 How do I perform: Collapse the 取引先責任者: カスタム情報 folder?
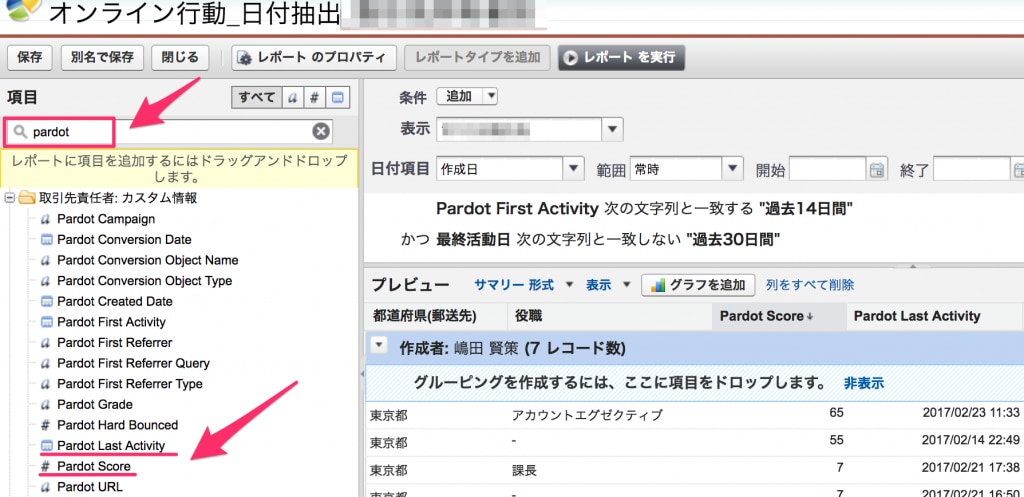tap(10, 198)
